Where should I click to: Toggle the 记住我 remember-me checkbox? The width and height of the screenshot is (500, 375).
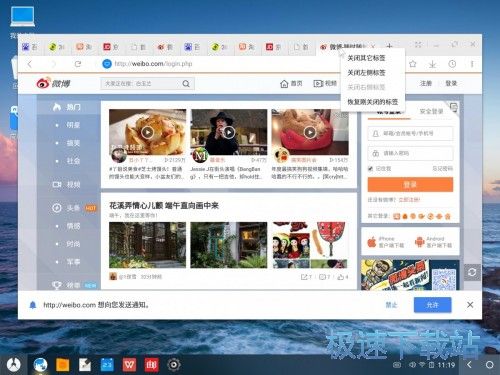[x=370, y=169]
